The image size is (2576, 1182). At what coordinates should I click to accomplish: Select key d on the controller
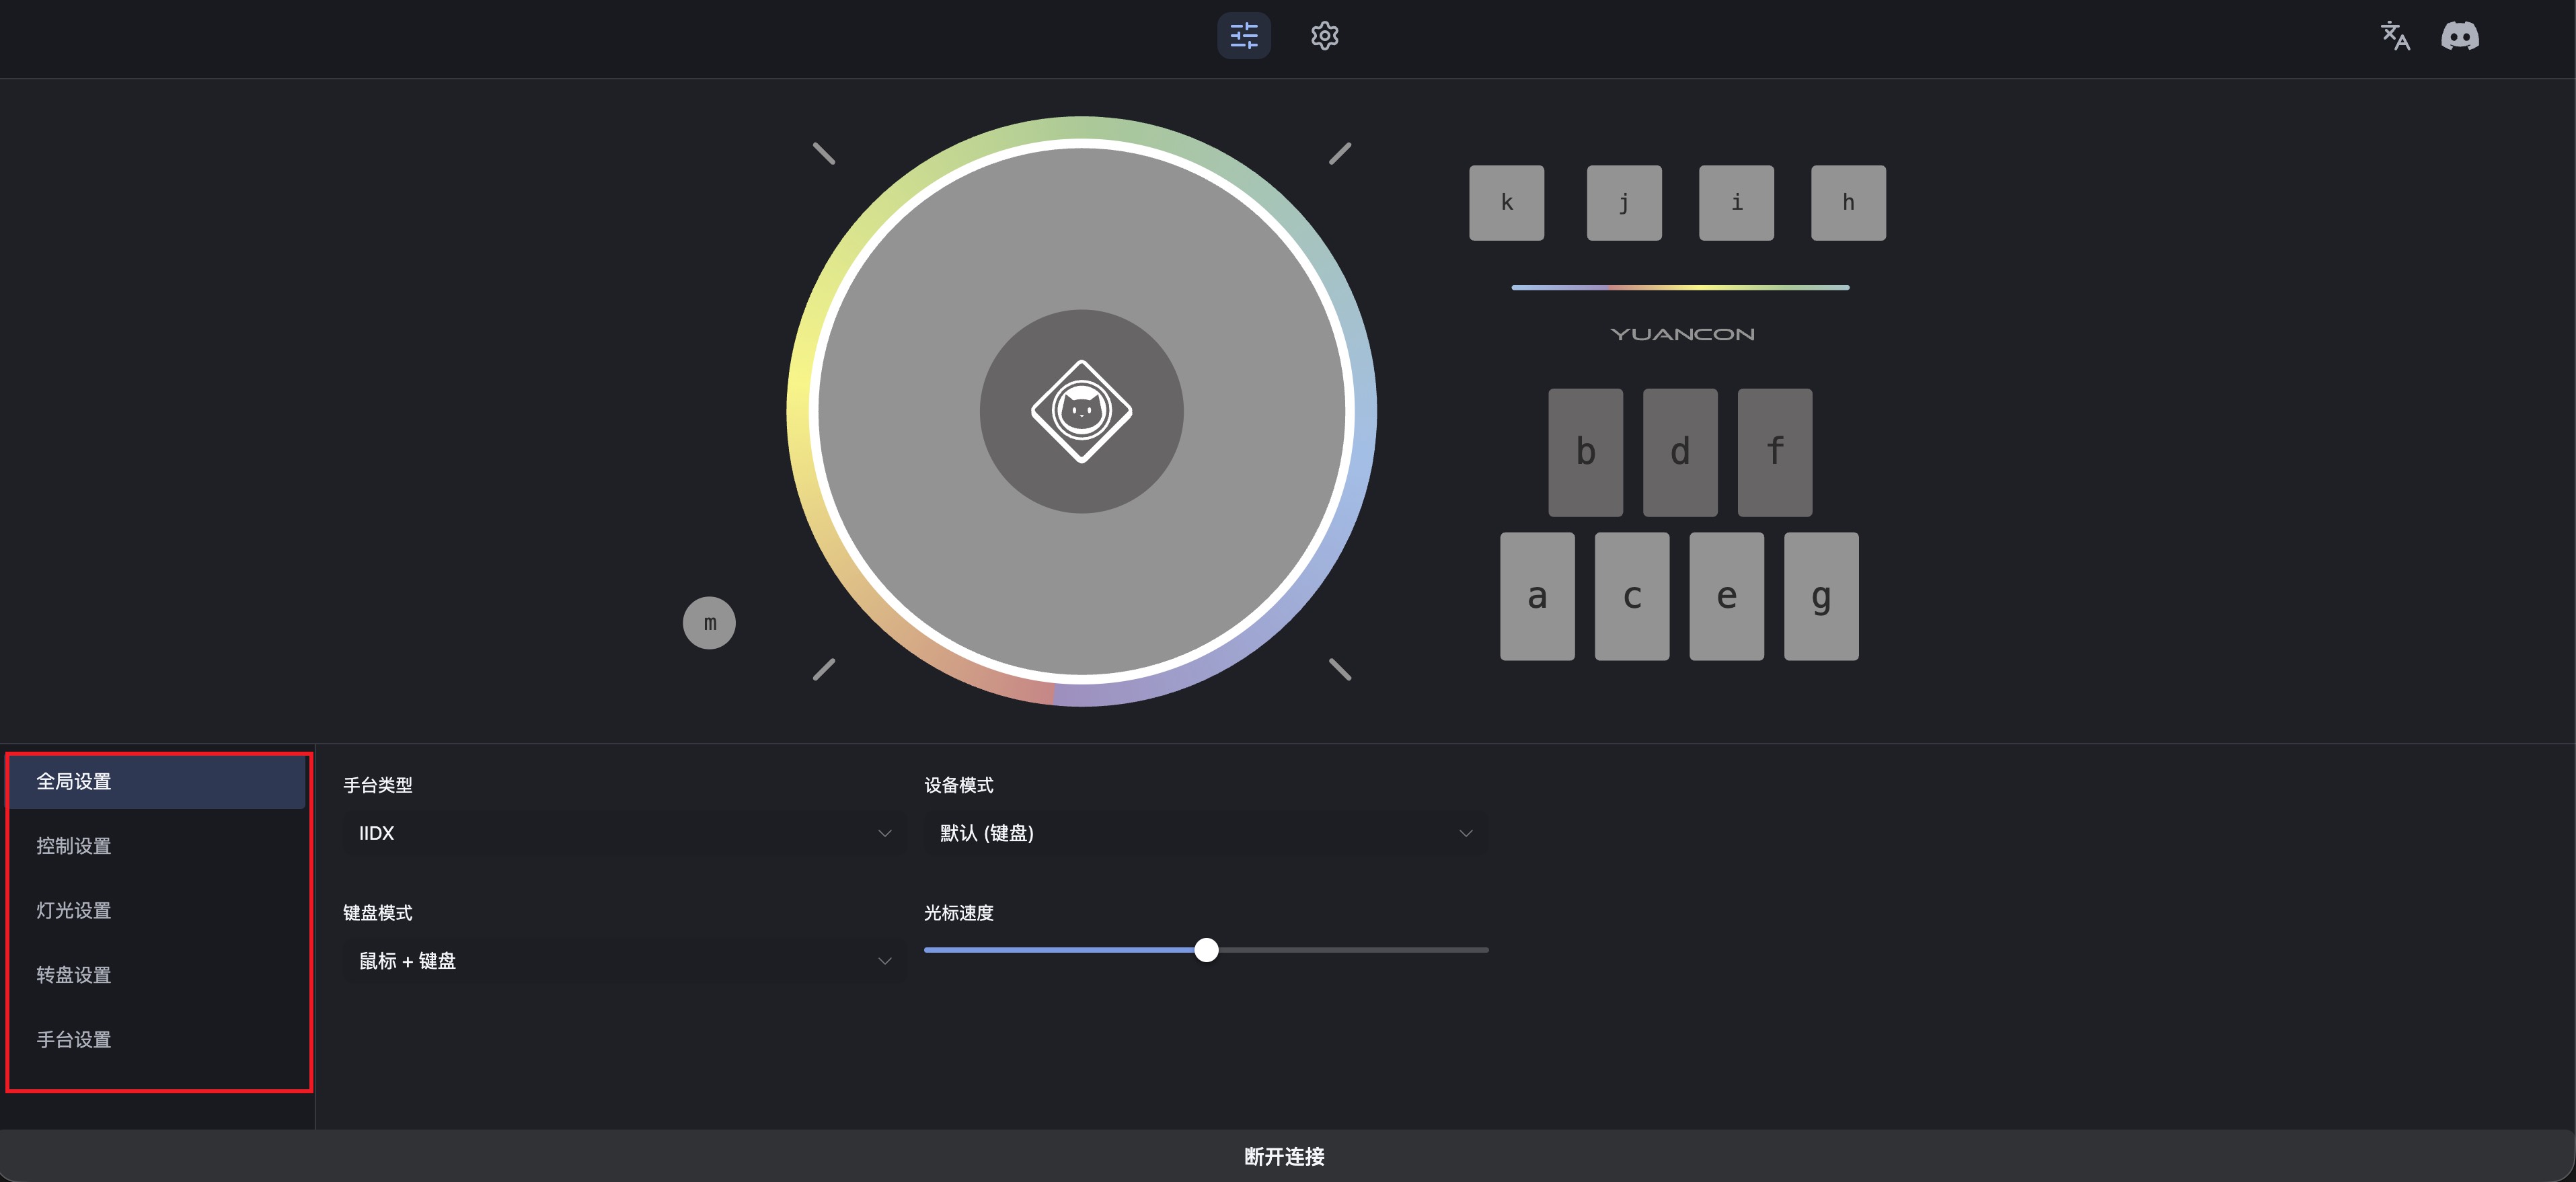coord(1680,452)
